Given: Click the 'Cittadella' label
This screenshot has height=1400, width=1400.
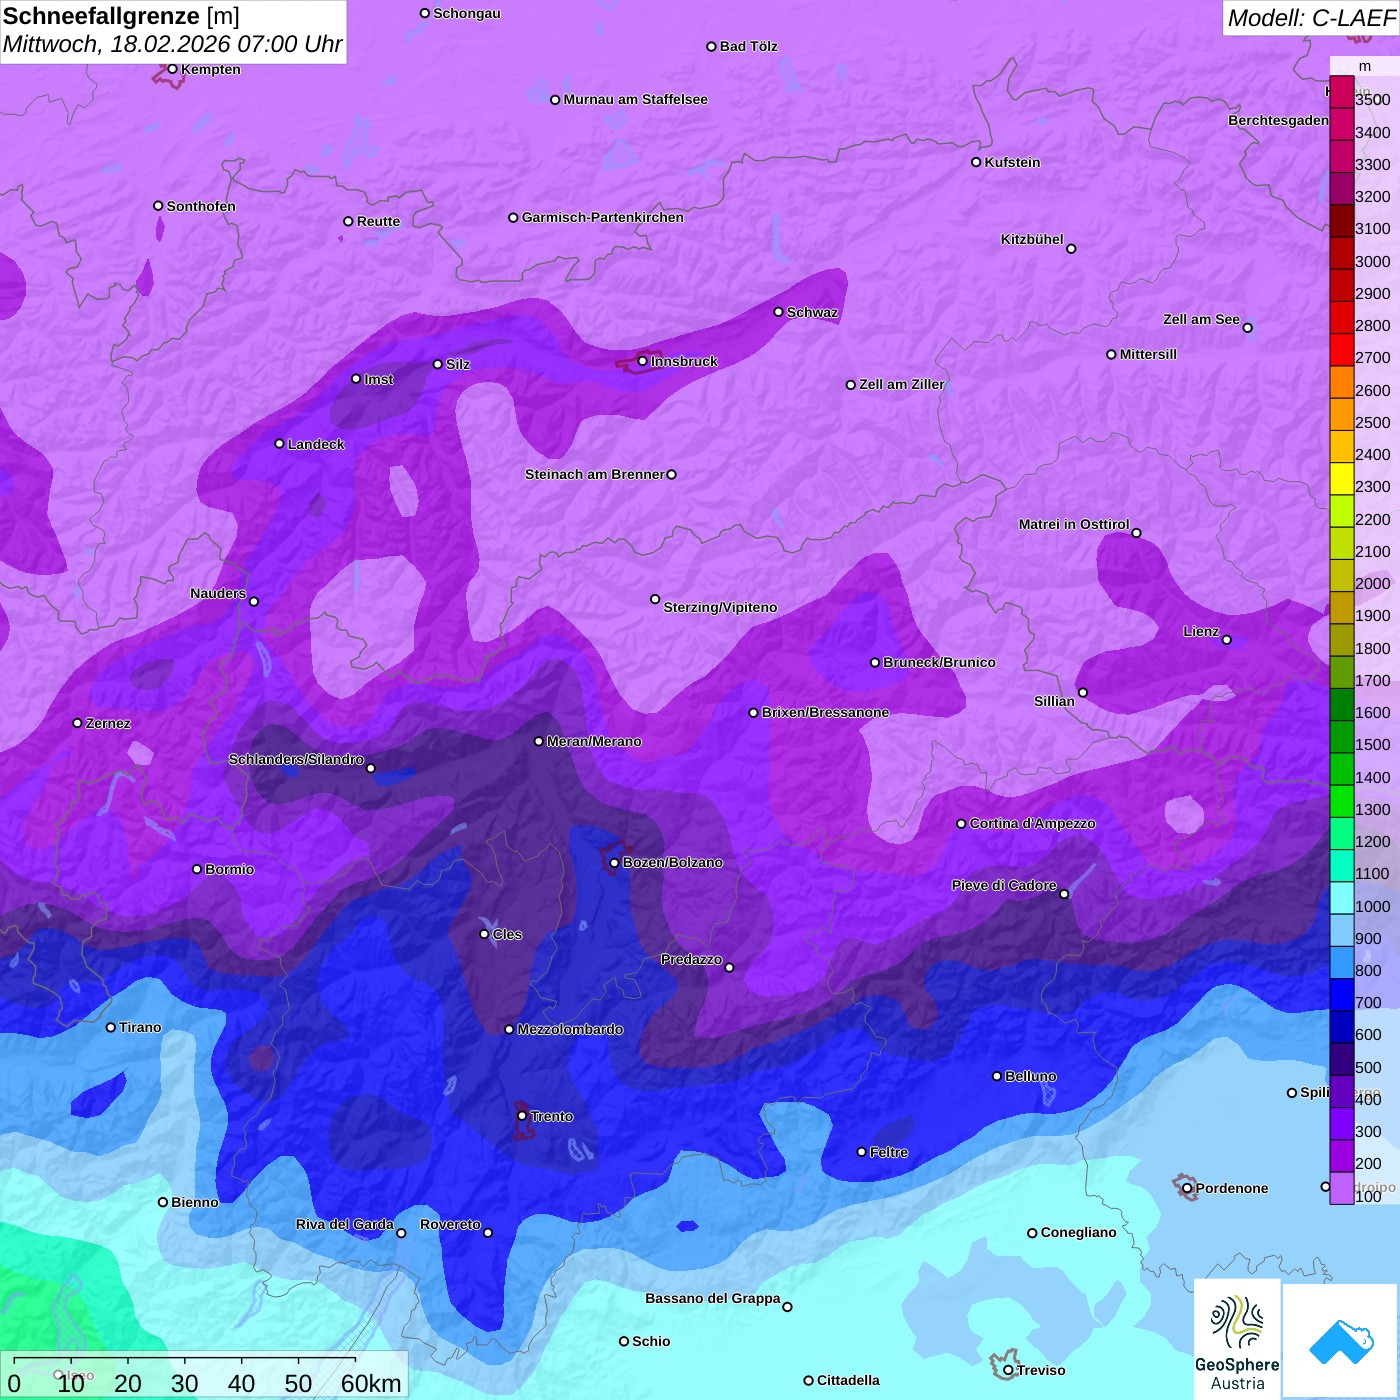Looking at the screenshot, I should point(848,1380).
